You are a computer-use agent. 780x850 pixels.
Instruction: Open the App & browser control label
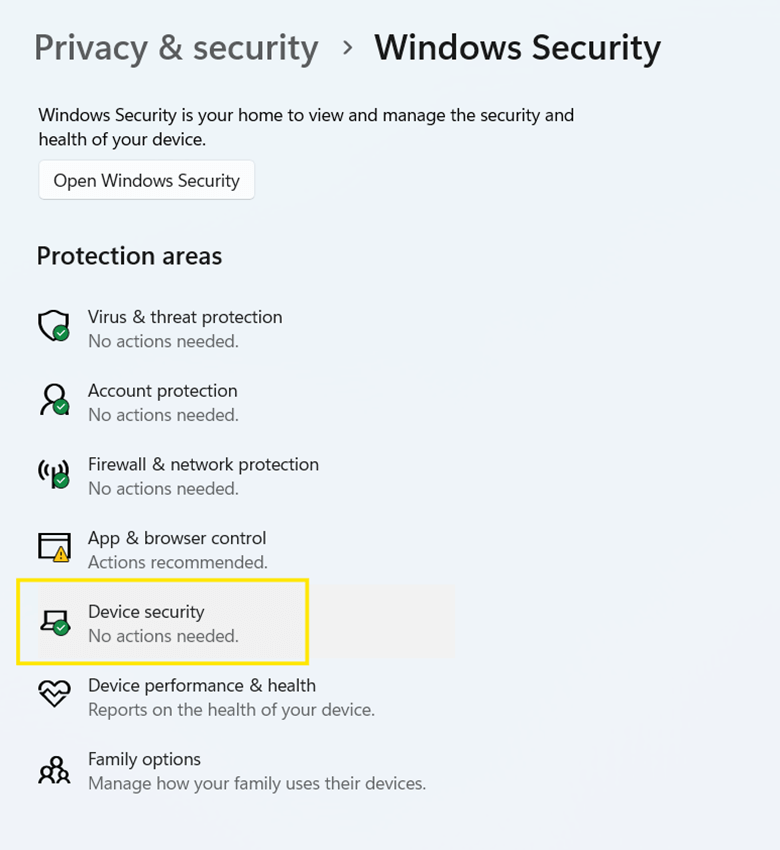(x=177, y=538)
